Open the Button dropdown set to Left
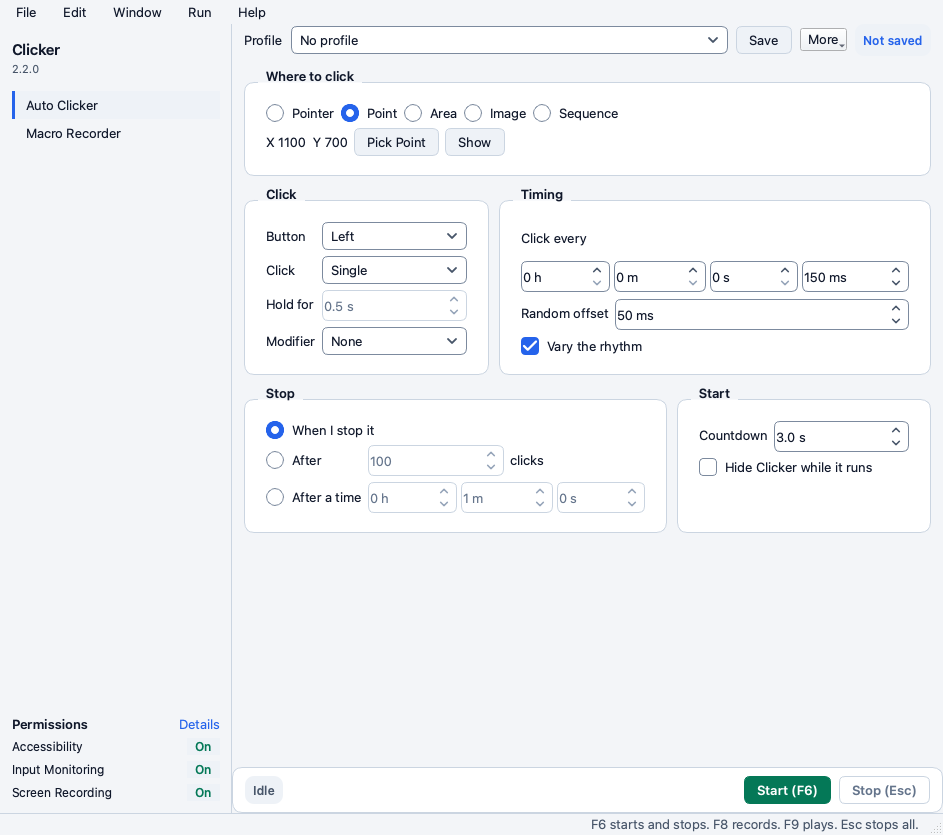This screenshot has height=835, width=943. (x=394, y=236)
